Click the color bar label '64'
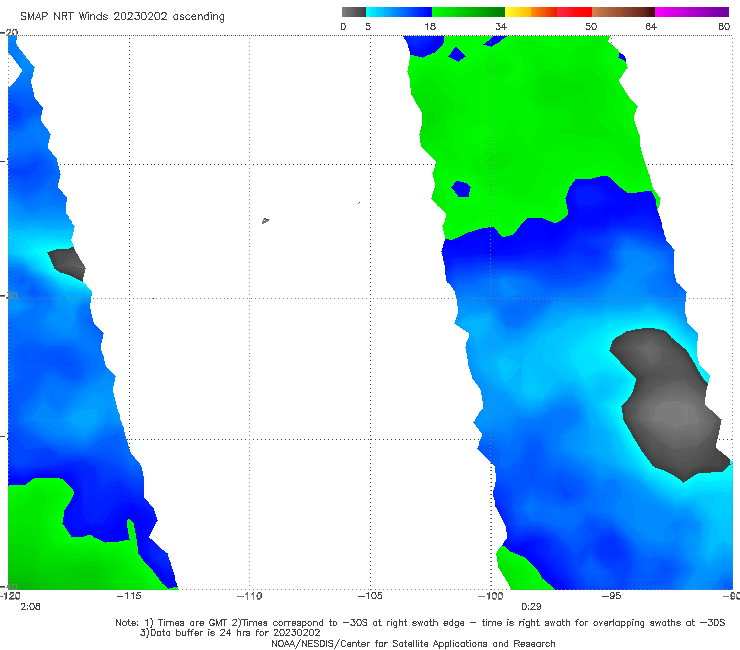The image size is (740, 650). point(651,26)
